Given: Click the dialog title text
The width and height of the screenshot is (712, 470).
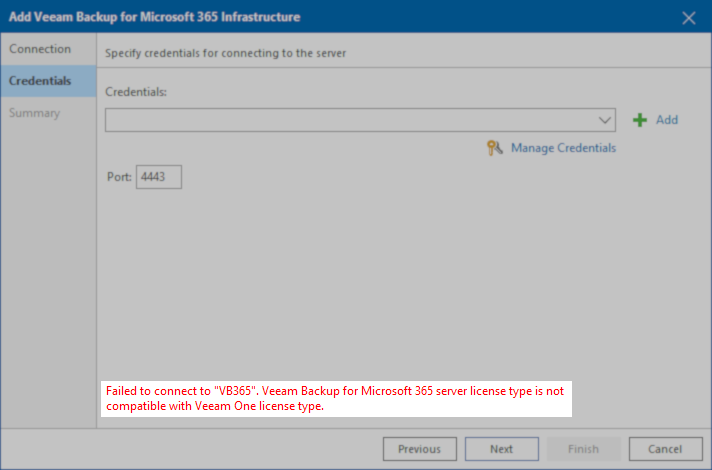Looking at the screenshot, I should 154,17.
